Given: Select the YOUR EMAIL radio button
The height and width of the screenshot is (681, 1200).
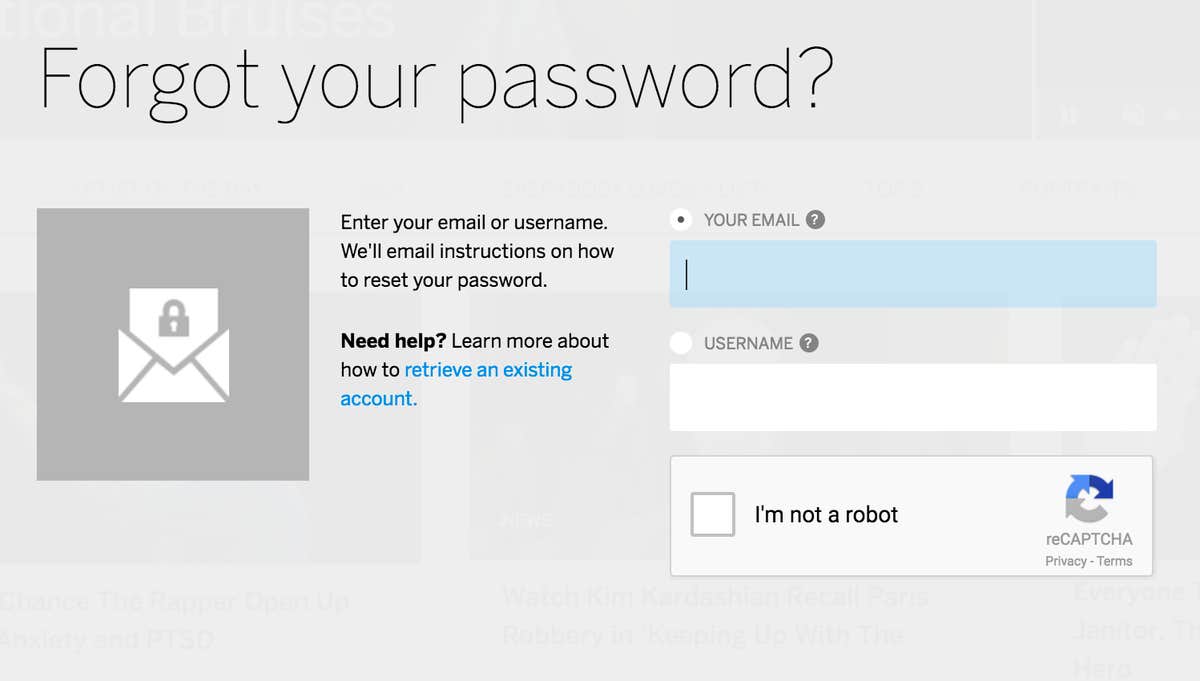Looking at the screenshot, I should coord(680,219).
